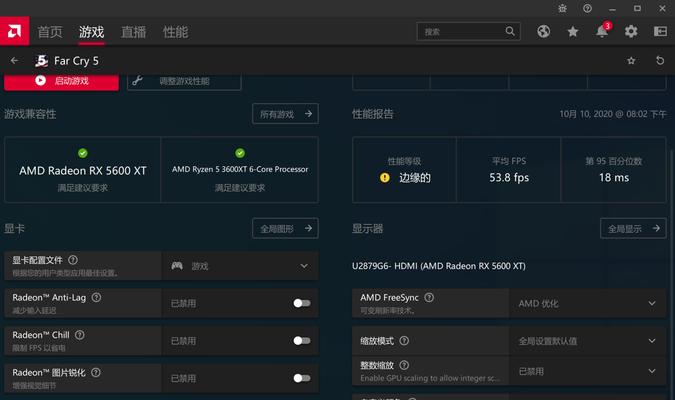Show help for Radeon Anti-Lag
675x400 pixels.
[x=96, y=297]
